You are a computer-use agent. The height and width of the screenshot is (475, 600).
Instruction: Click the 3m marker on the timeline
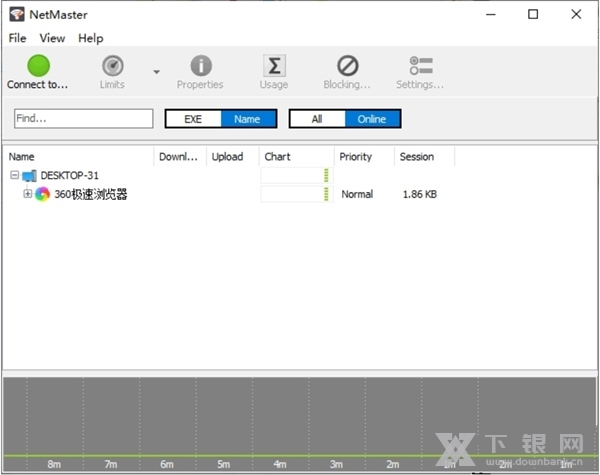point(336,464)
